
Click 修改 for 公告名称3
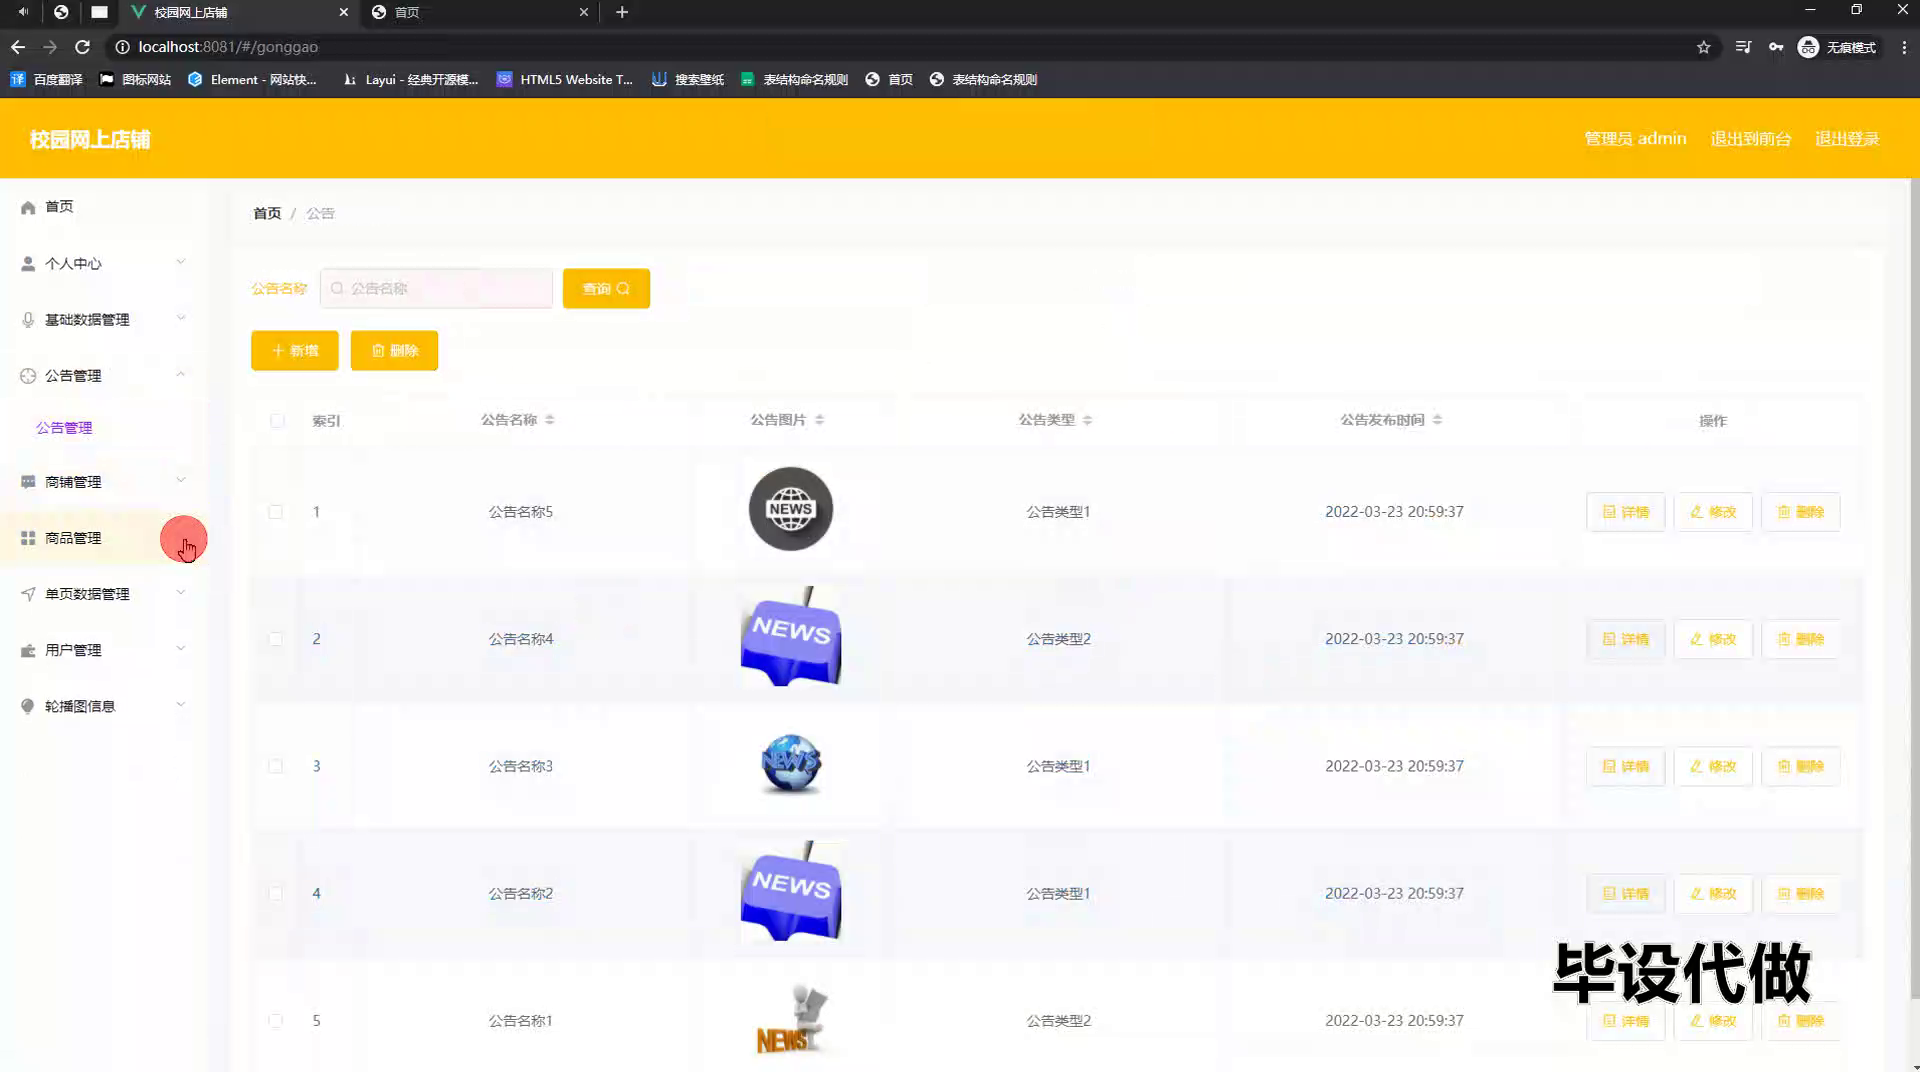pyautogui.click(x=1713, y=766)
